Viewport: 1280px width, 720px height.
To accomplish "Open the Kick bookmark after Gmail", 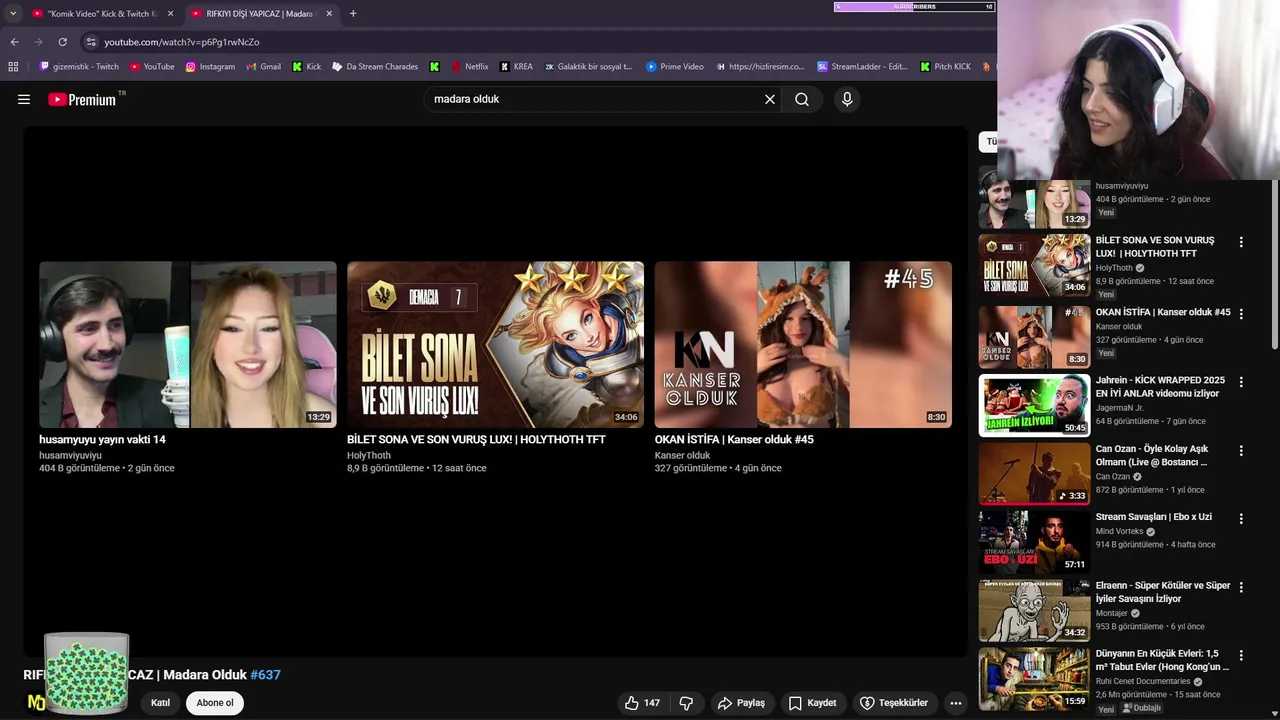I will [307, 67].
